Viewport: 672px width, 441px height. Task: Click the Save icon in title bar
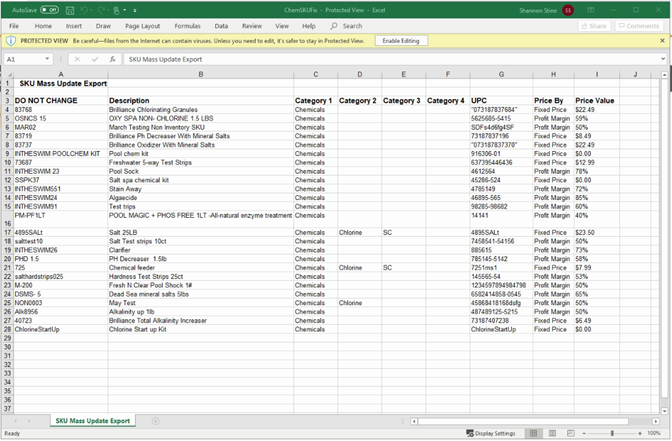point(70,10)
